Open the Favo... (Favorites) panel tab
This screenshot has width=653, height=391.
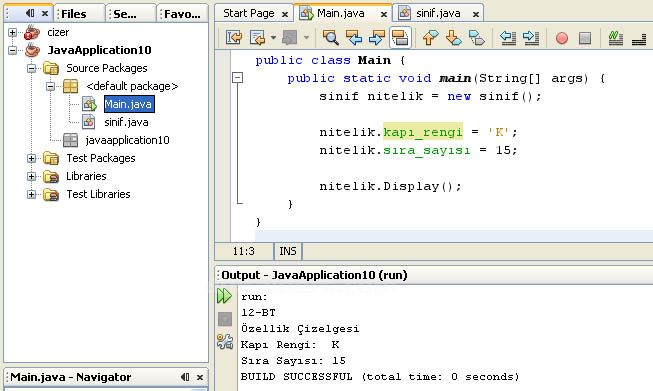[x=182, y=14]
